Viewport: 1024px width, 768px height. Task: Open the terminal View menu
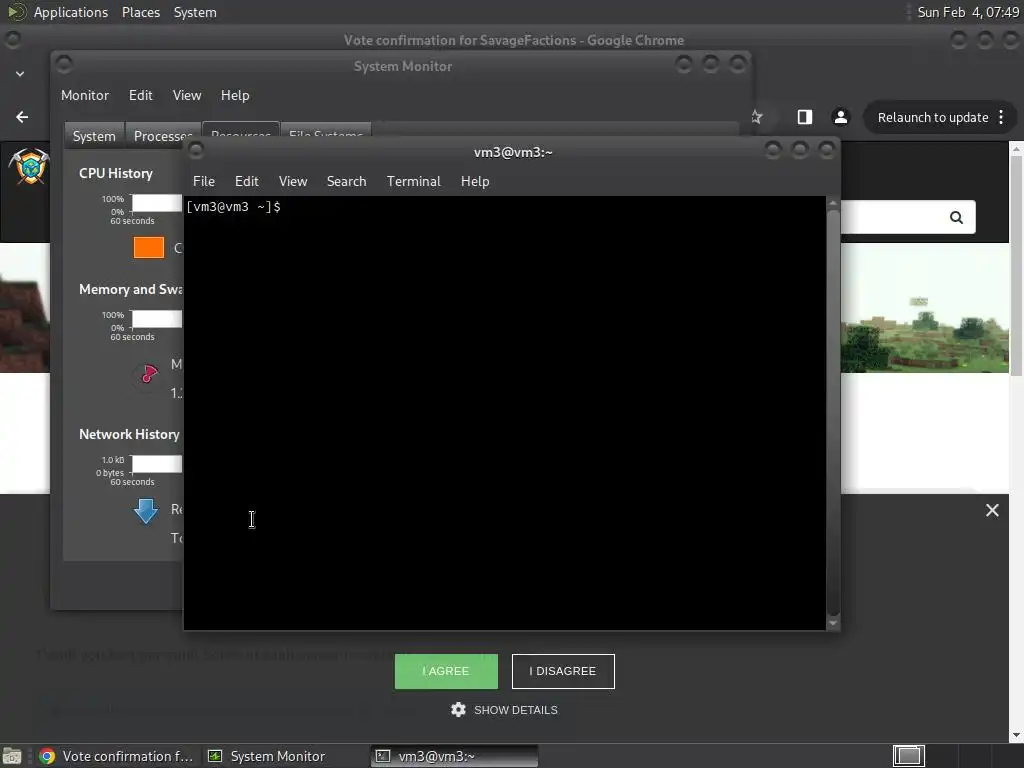pyautogui.click(x=293, y=182)
